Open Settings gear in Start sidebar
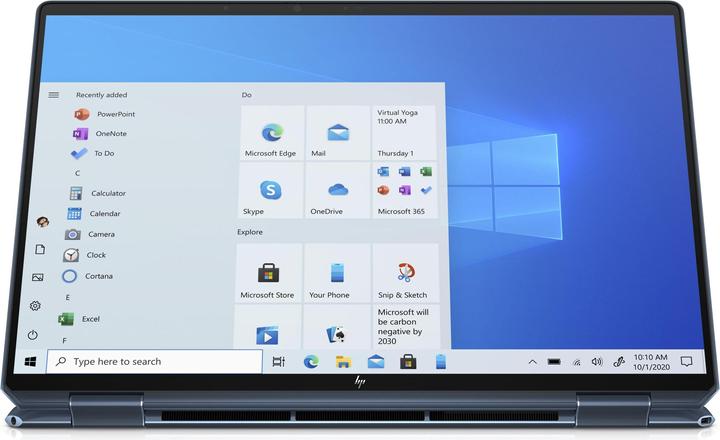This screenshot has width=720, height=440. pyautogui.click(x=35, y=305)
